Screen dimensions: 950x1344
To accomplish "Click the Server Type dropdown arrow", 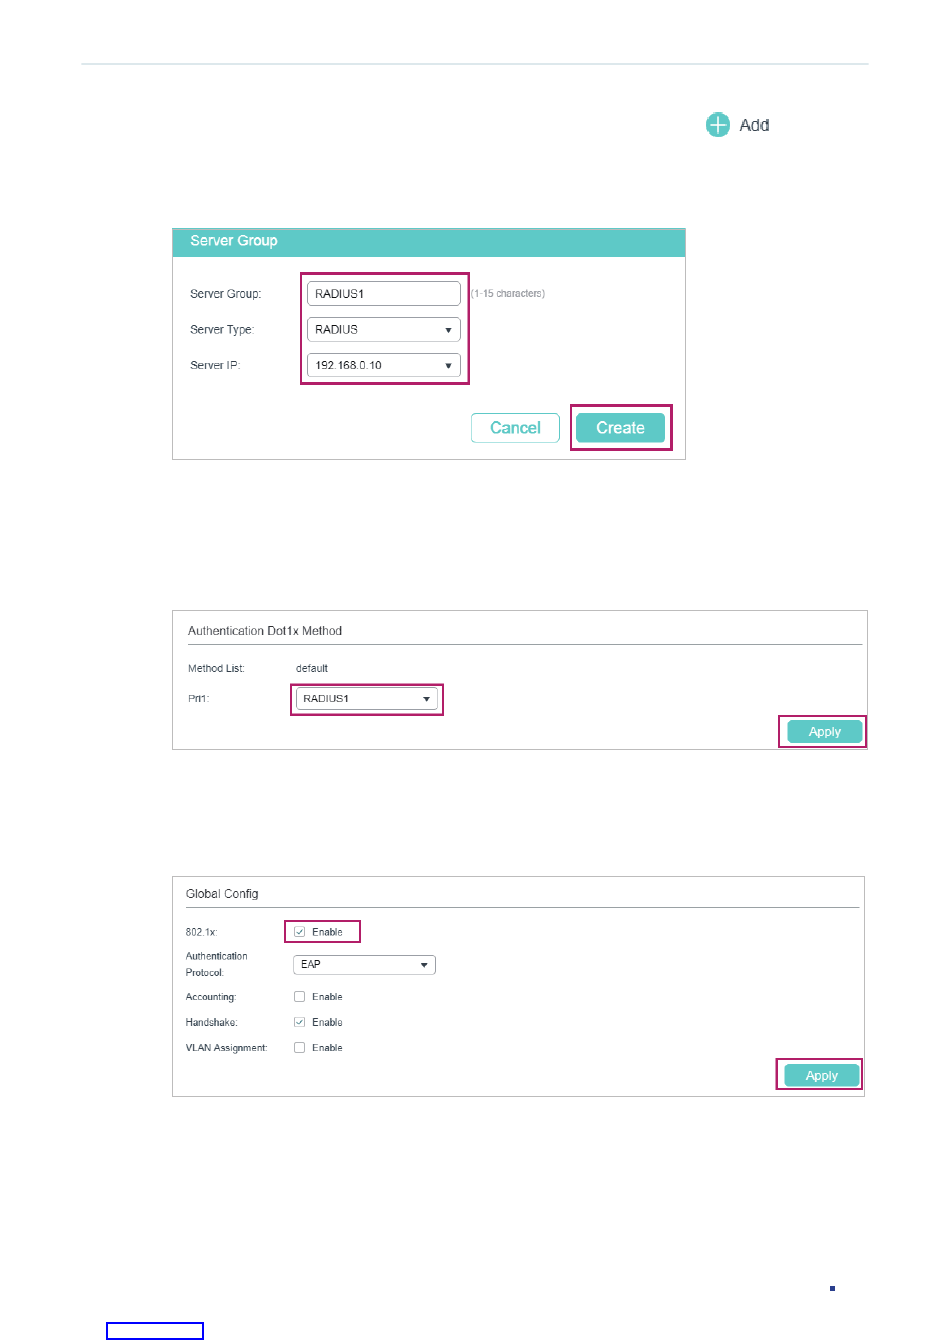I will [x=448, y=330].
